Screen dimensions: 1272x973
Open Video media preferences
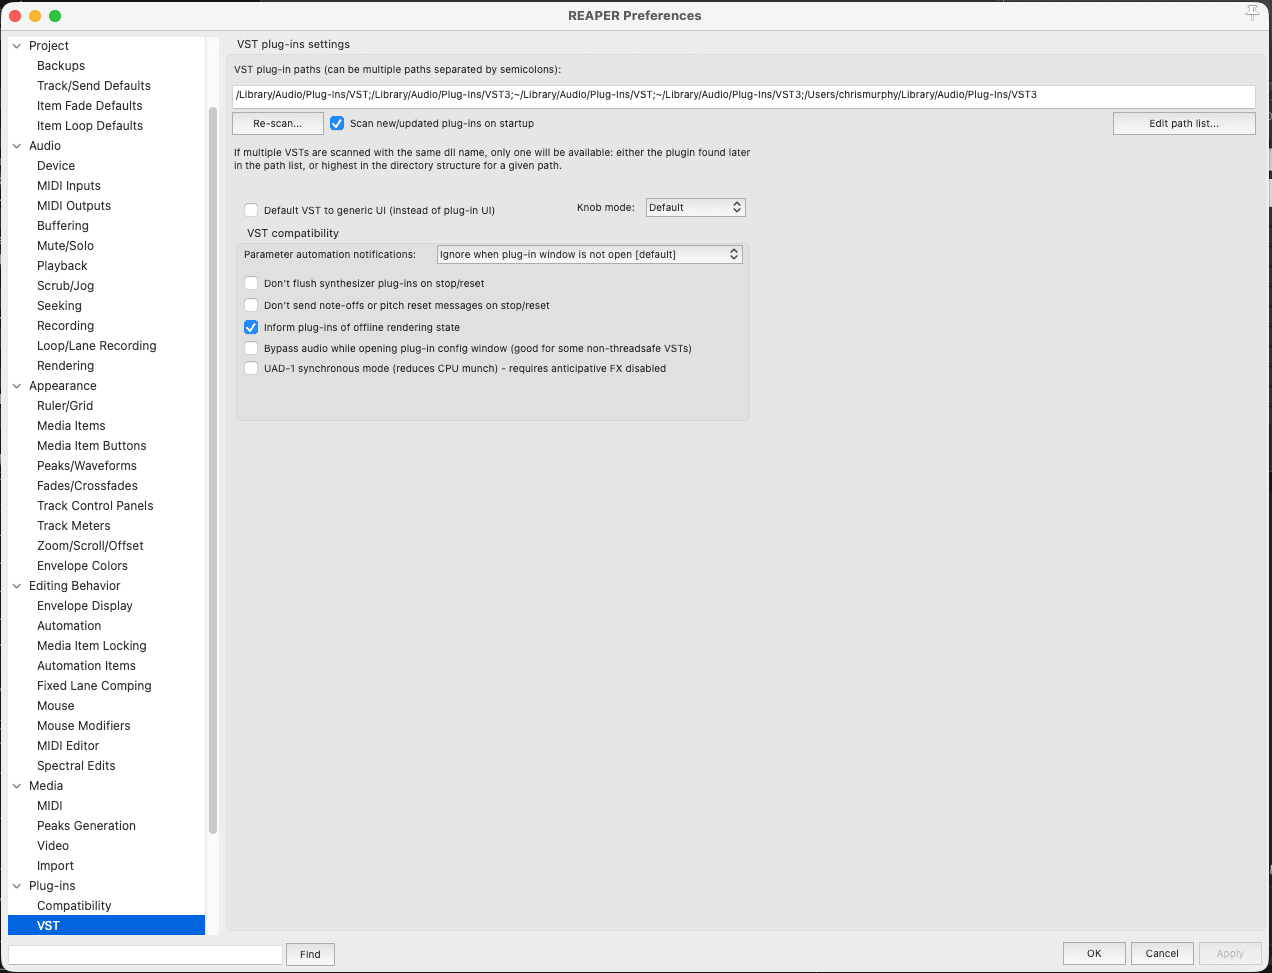click(53, 846)
